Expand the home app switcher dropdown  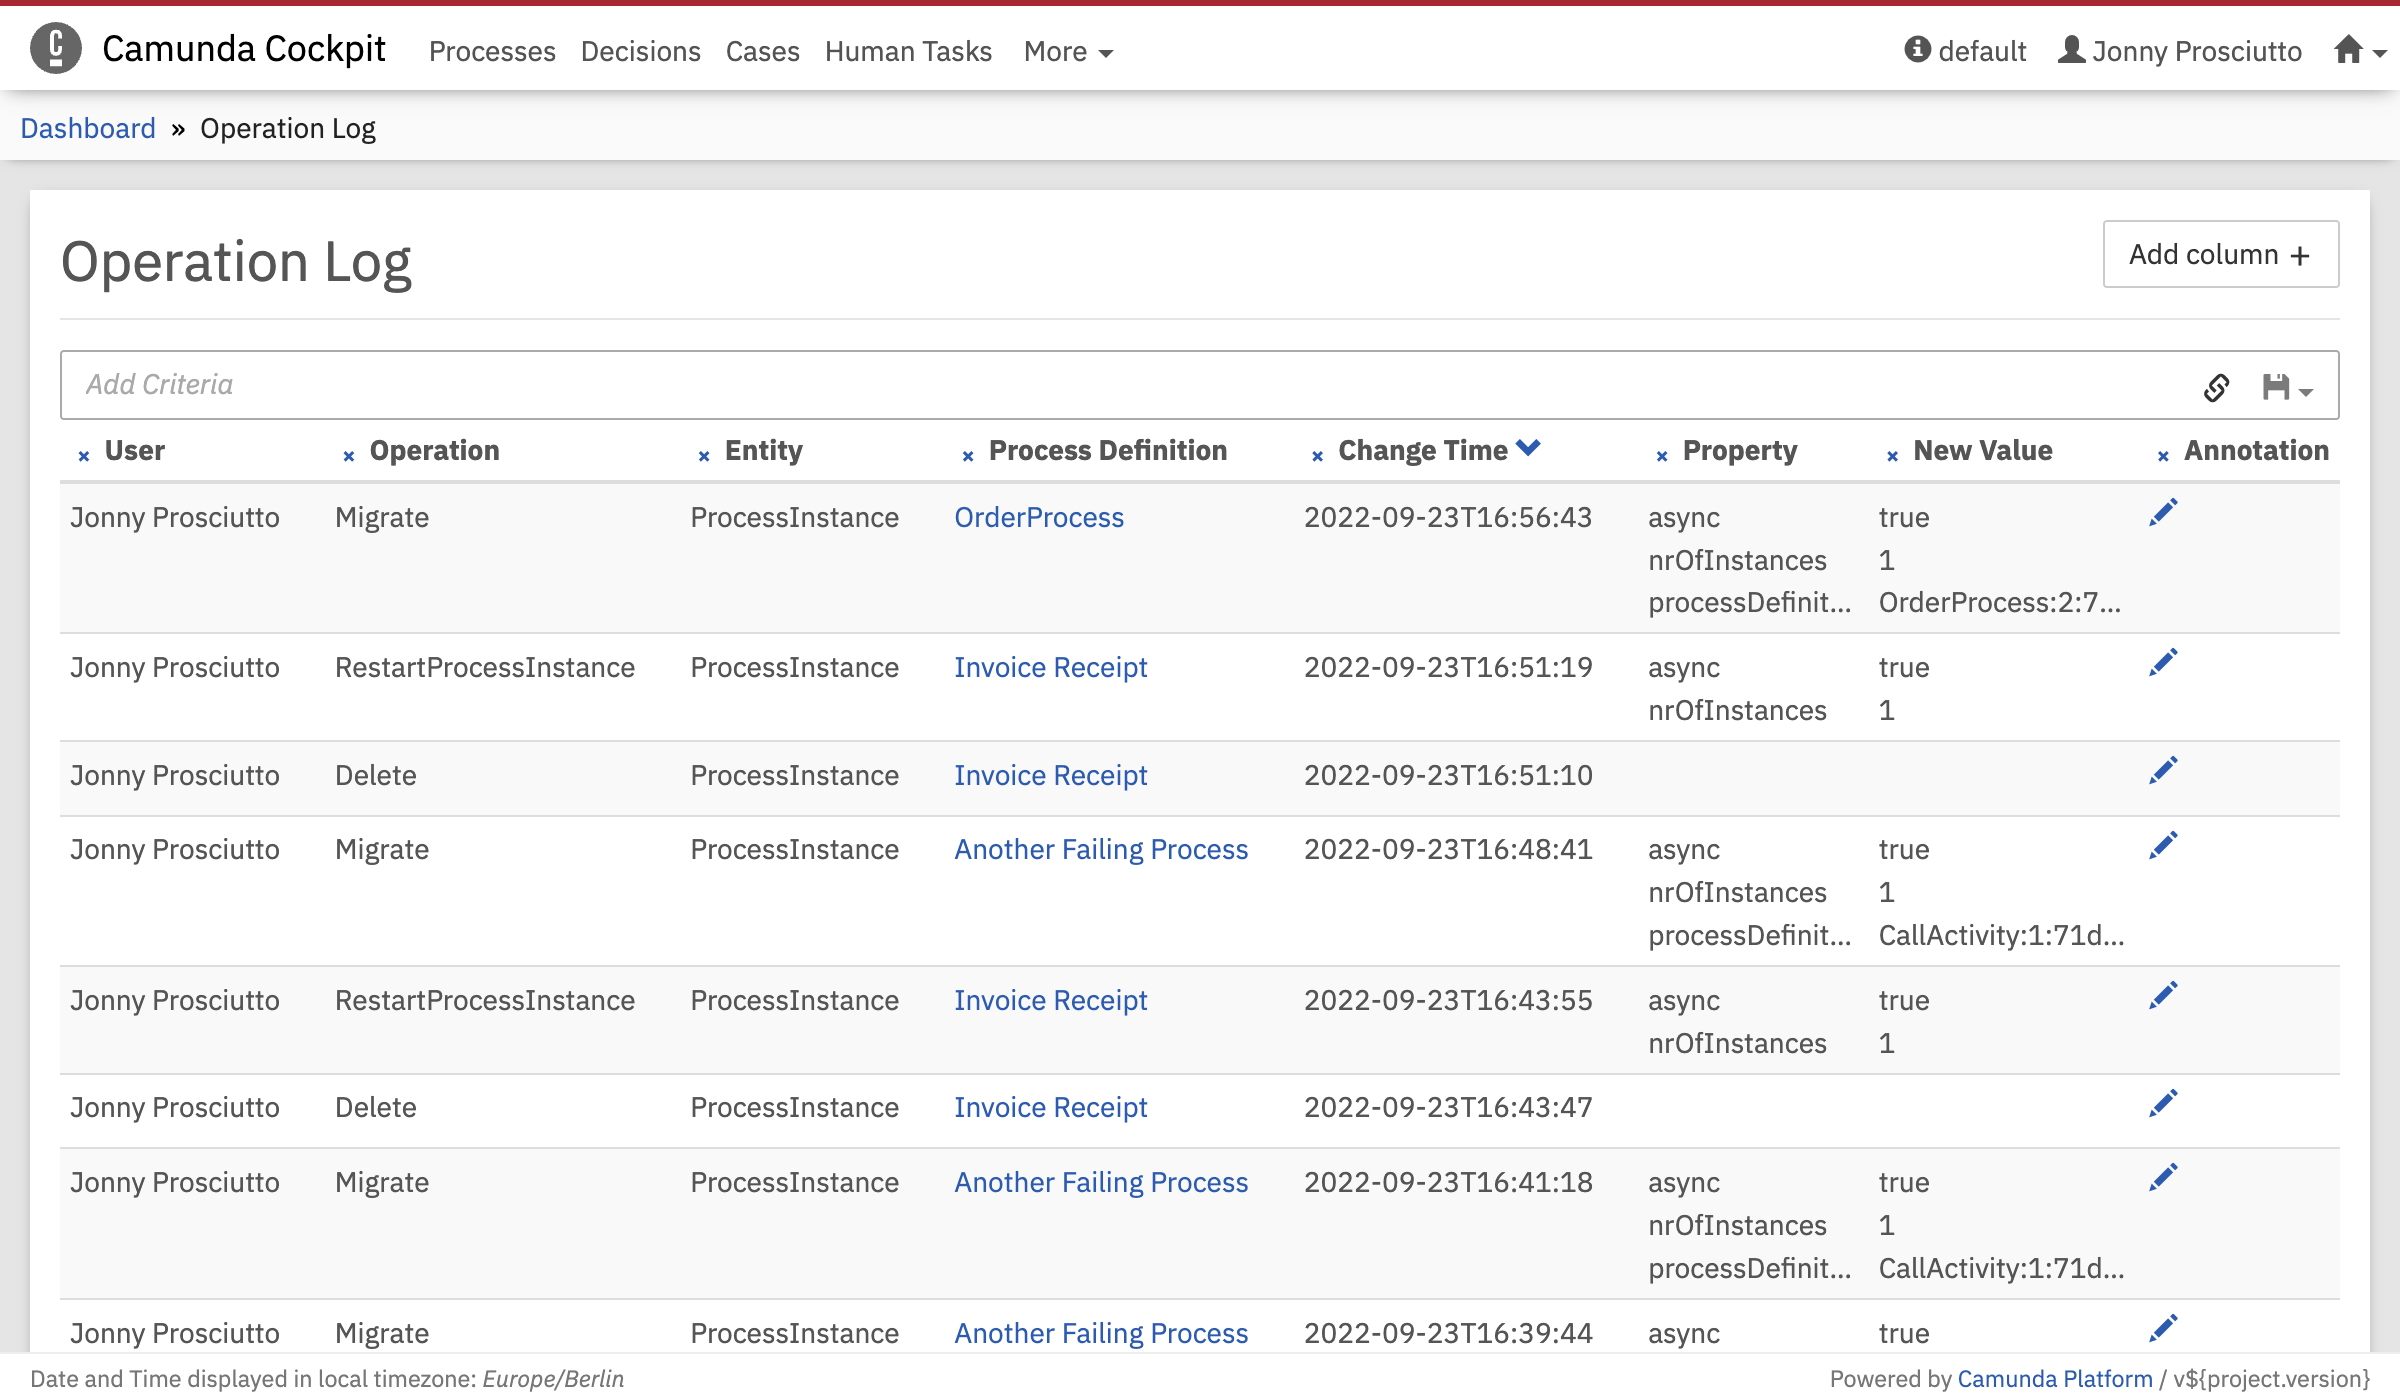tap(2360, 50)
